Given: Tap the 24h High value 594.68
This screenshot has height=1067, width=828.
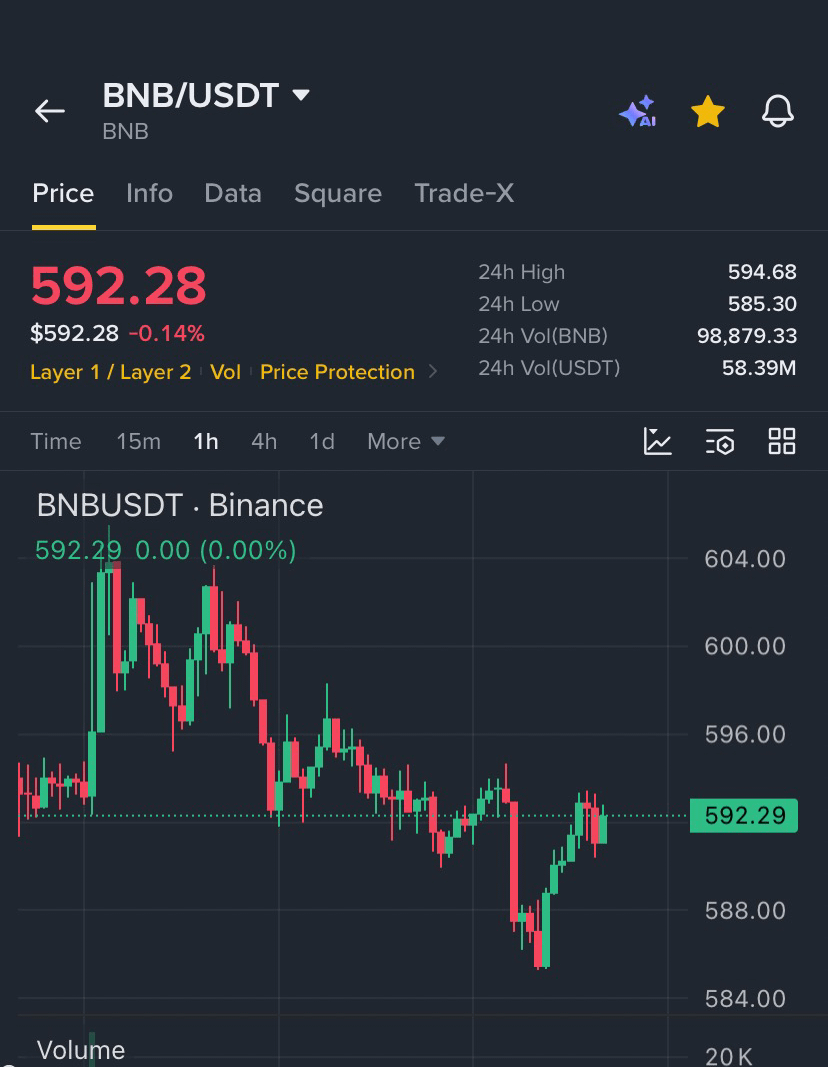Looking at the screenshot, I should click(762, 272).
